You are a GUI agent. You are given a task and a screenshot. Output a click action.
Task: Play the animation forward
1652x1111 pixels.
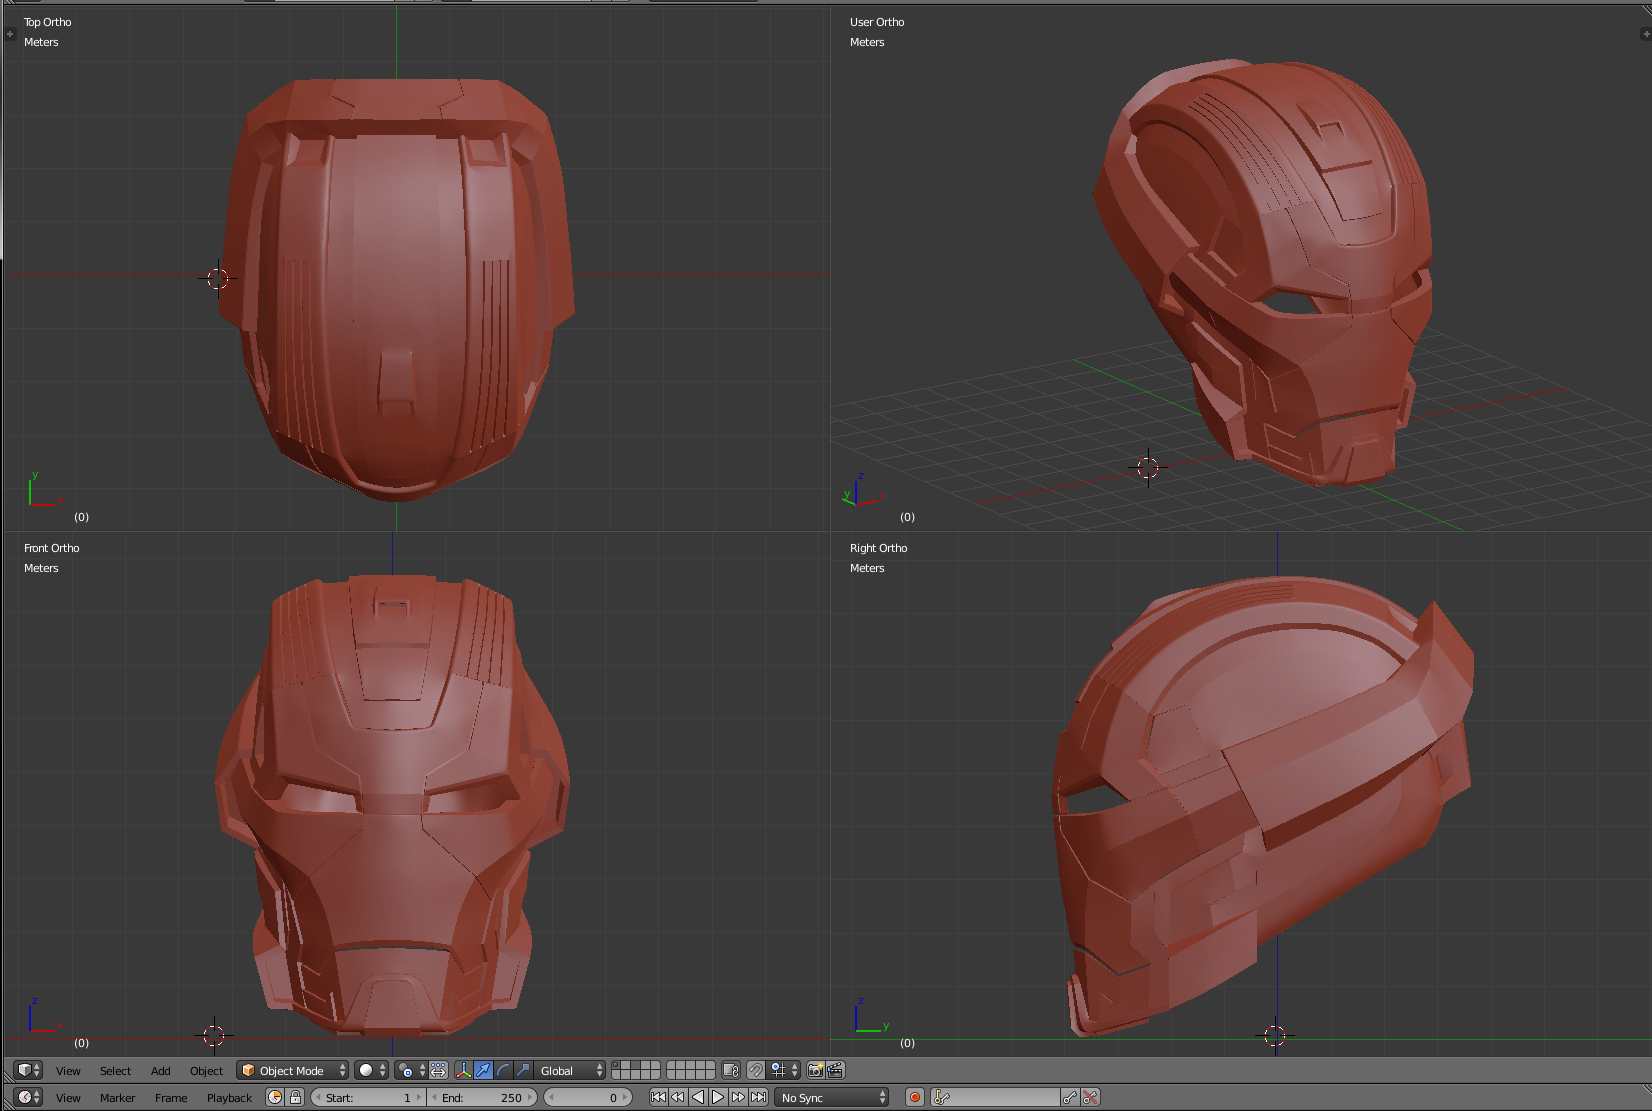718,1097
